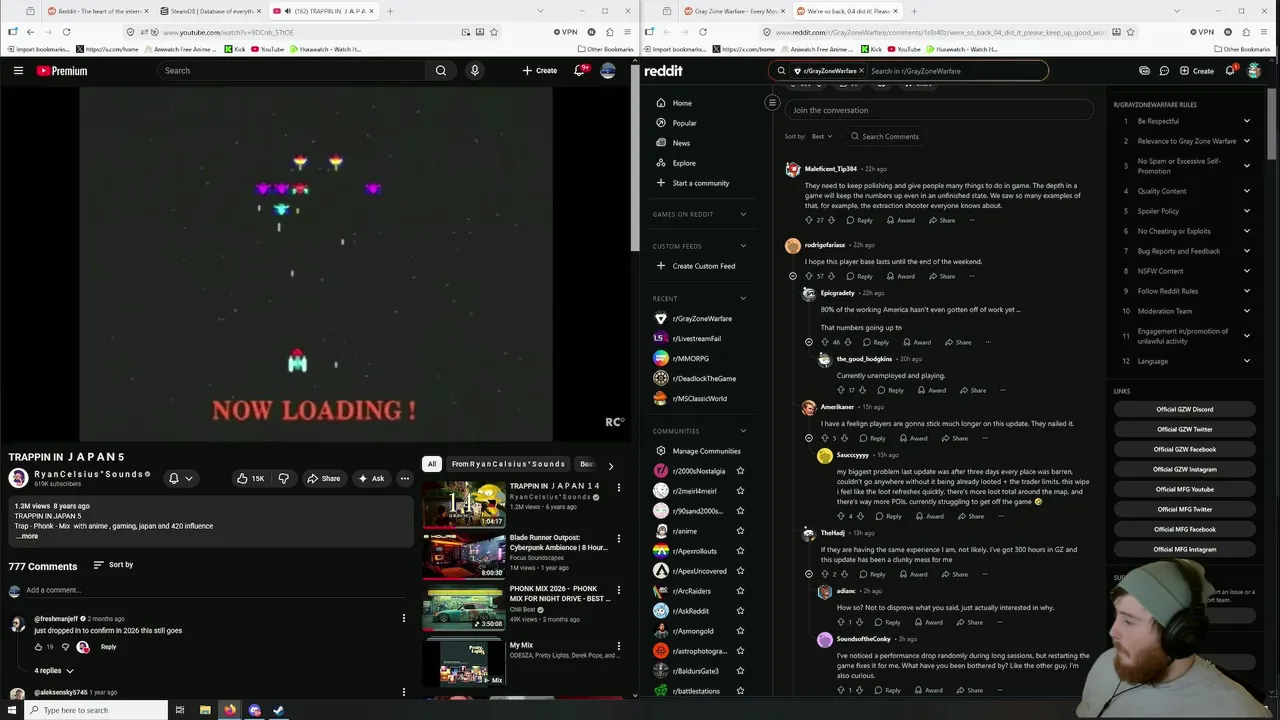Expand 4 replies under freshmanjeff comment
The width and height of the screenshot is (1280, 720).
54,671
